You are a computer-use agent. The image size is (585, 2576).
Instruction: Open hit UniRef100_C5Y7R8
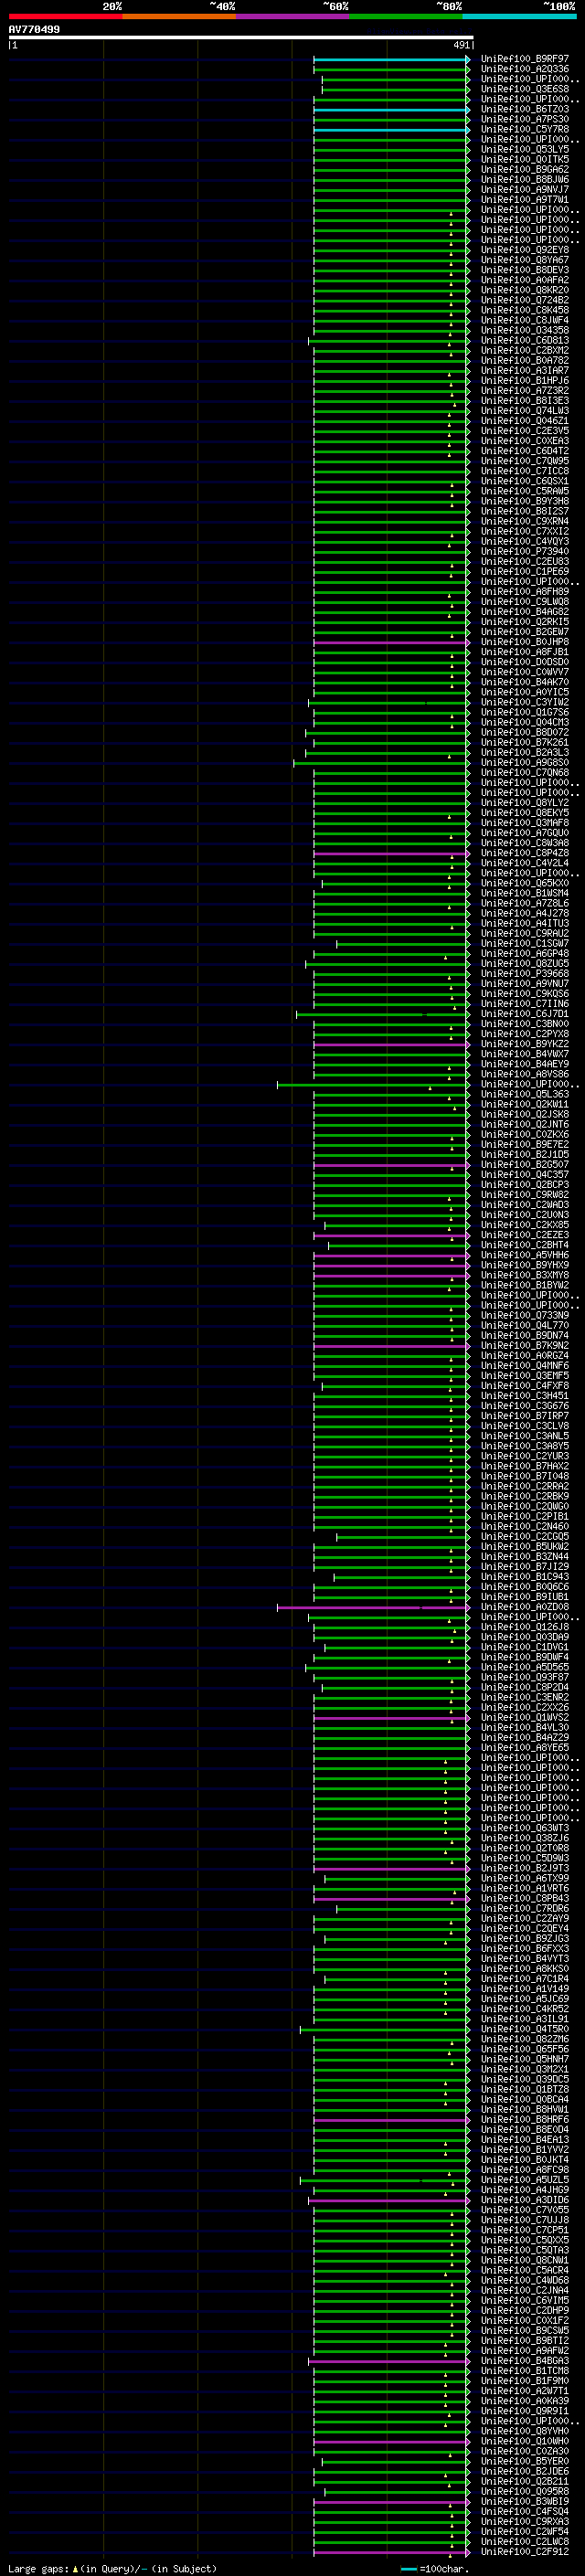pyautogui.click(x=524, y=129)
